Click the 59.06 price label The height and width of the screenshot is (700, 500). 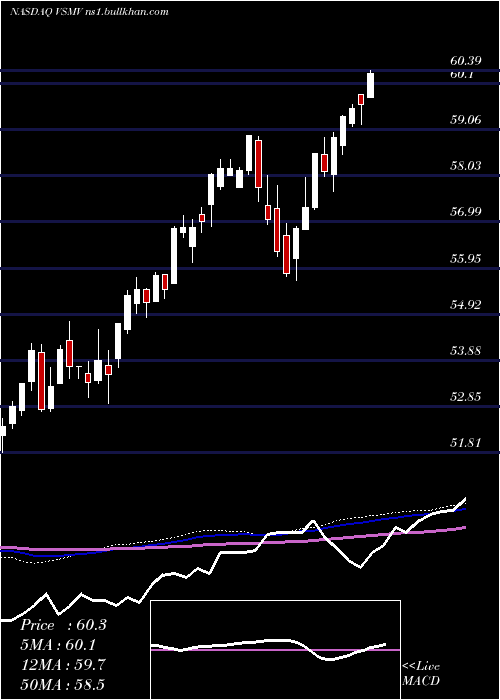467,119
